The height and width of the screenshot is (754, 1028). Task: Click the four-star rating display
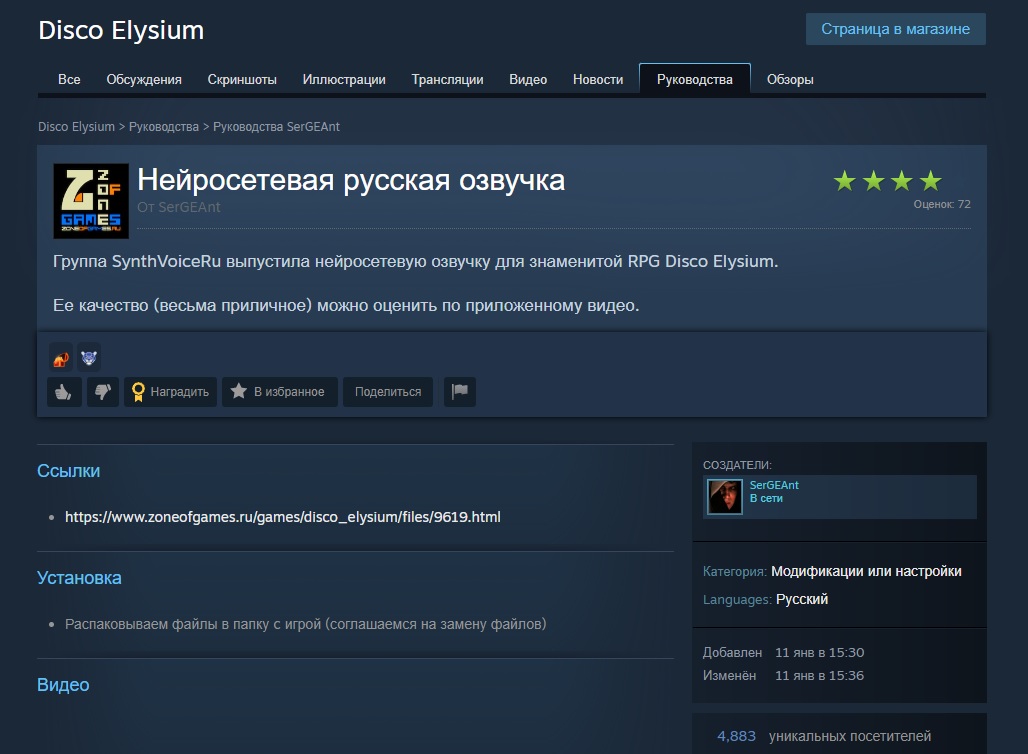pos(887,180)
